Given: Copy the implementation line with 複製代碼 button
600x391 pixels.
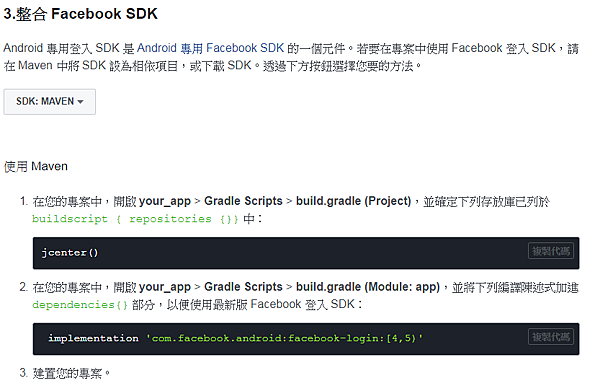Looking at the screenshot, I should (x=551, y=337).
